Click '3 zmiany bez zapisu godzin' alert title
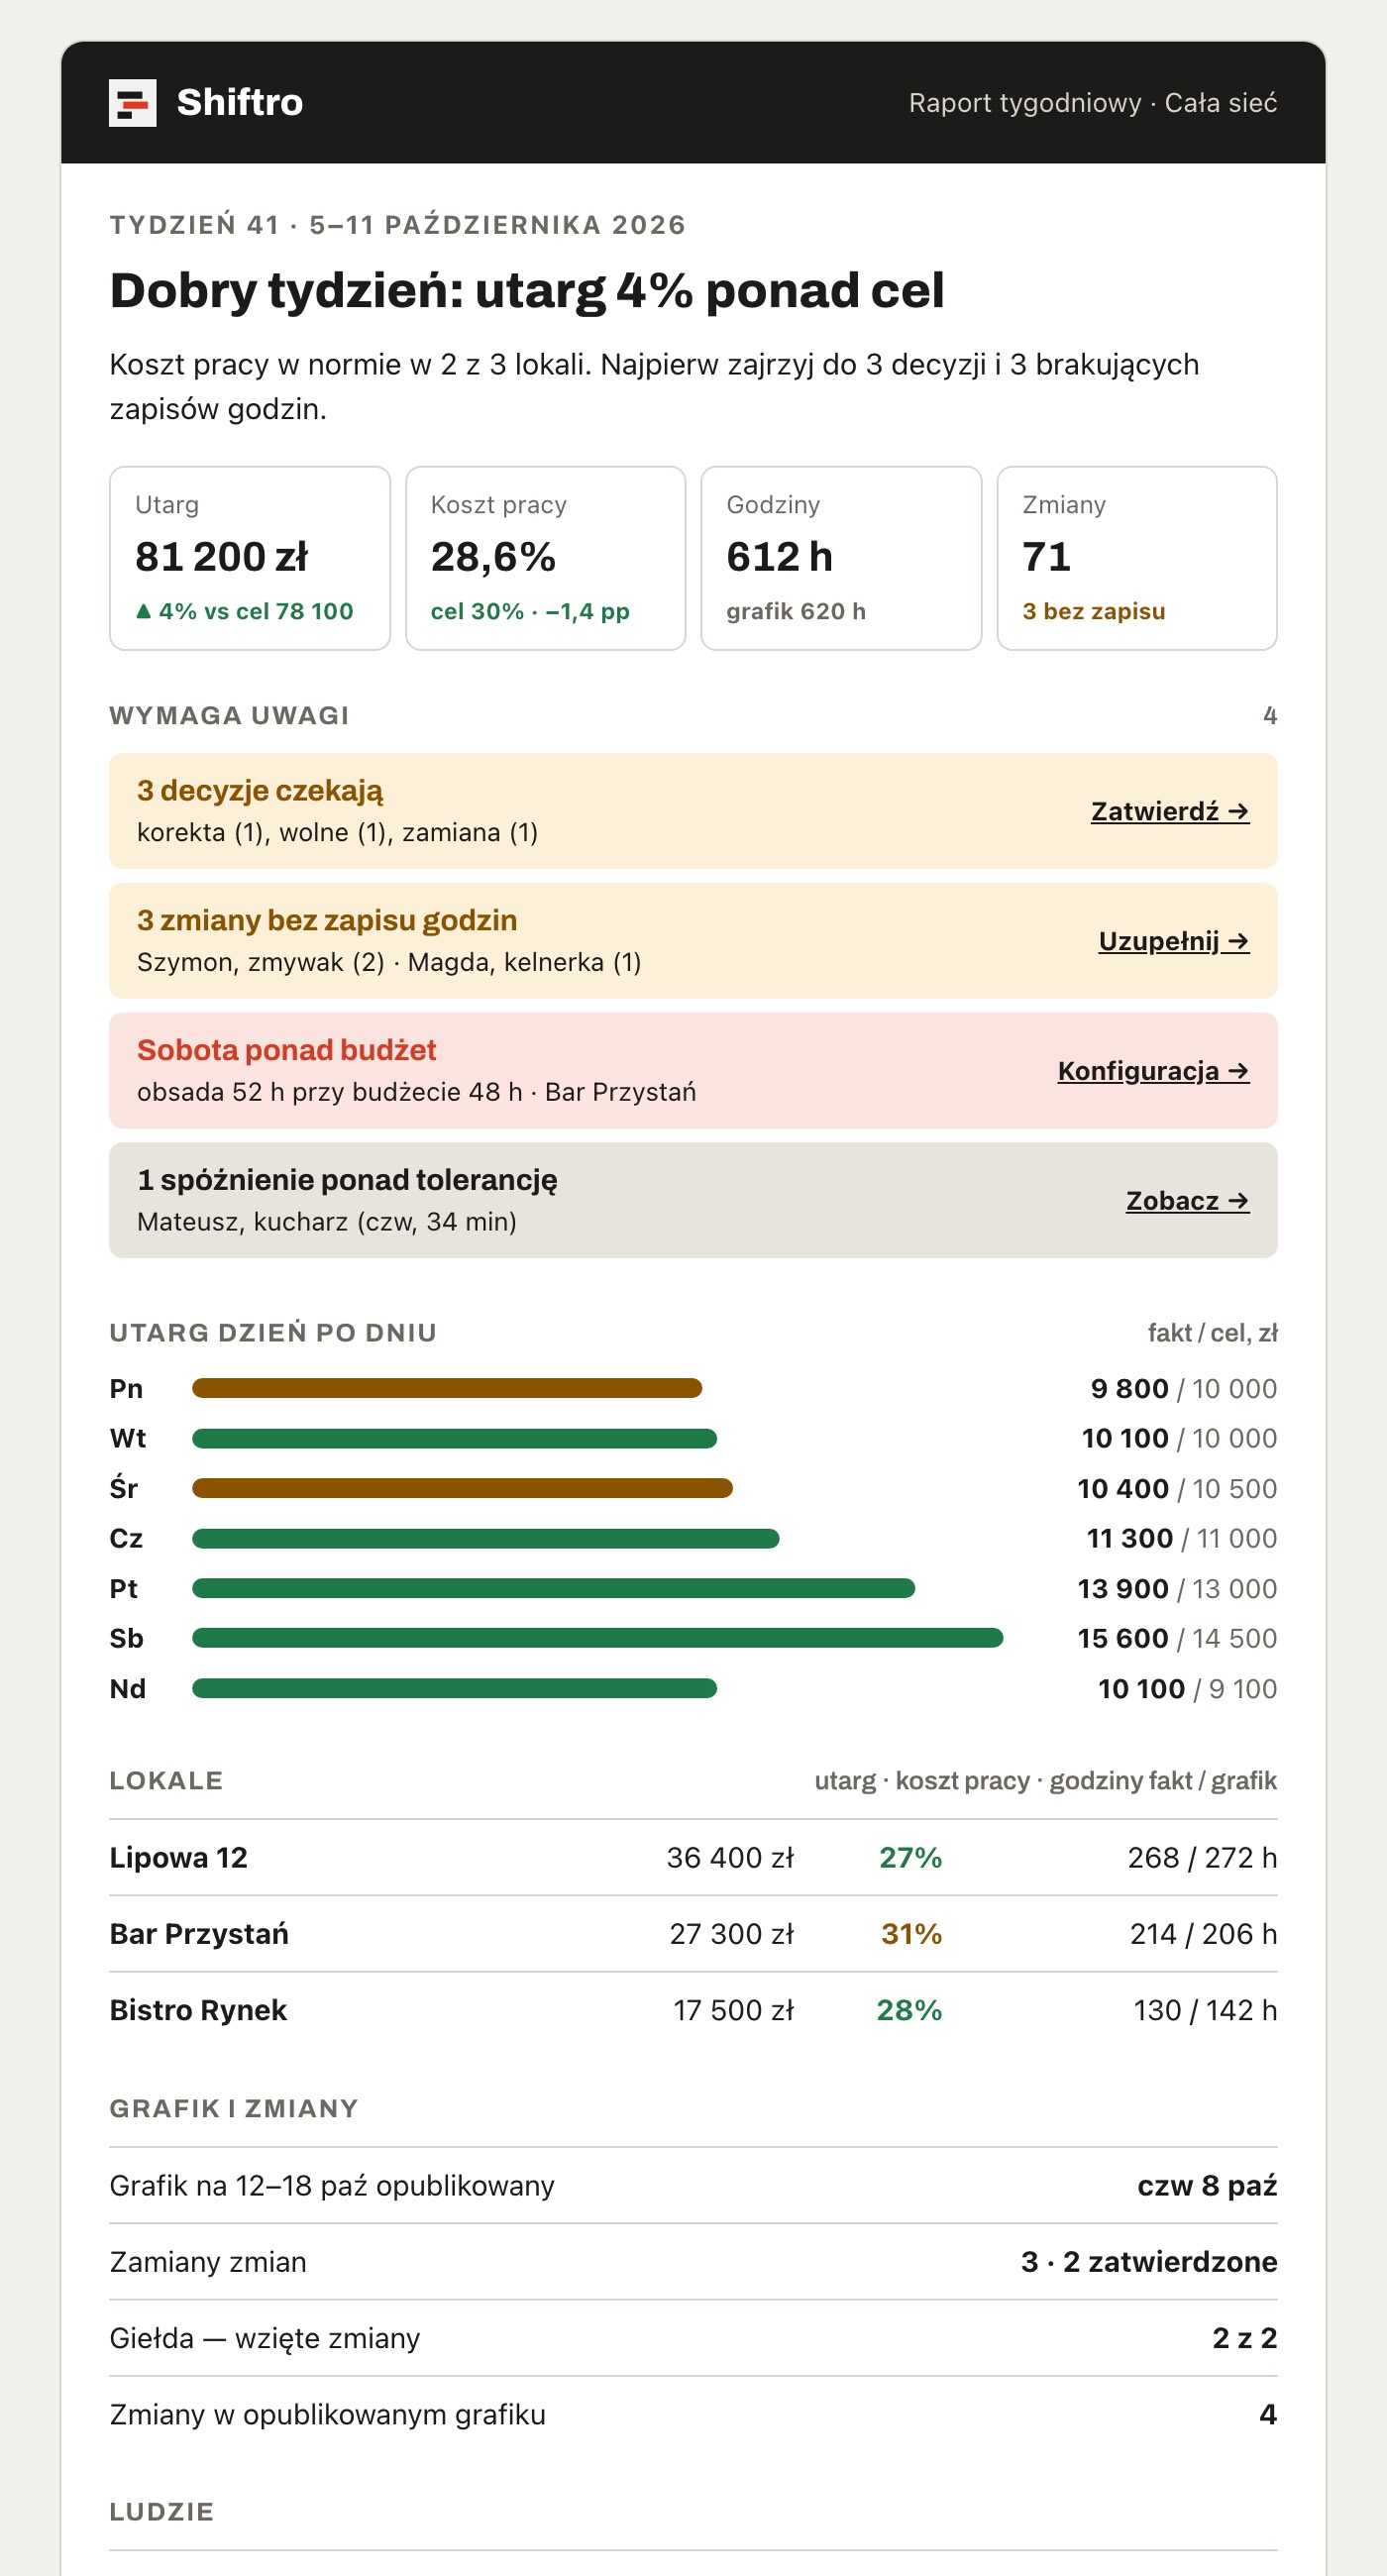Image resolution: width=1387 pixels, height=2576 pixels. click(x=327, y=920)
